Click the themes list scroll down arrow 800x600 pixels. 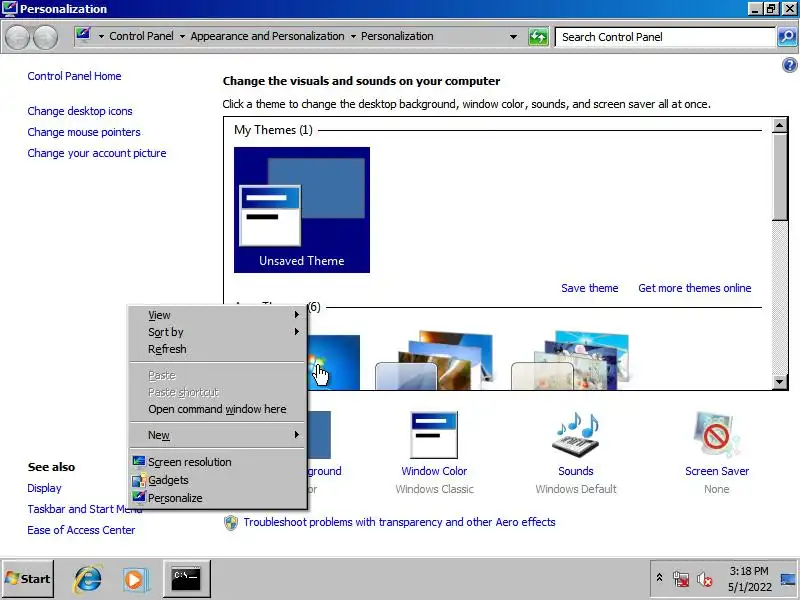click(x=779, y=382)
